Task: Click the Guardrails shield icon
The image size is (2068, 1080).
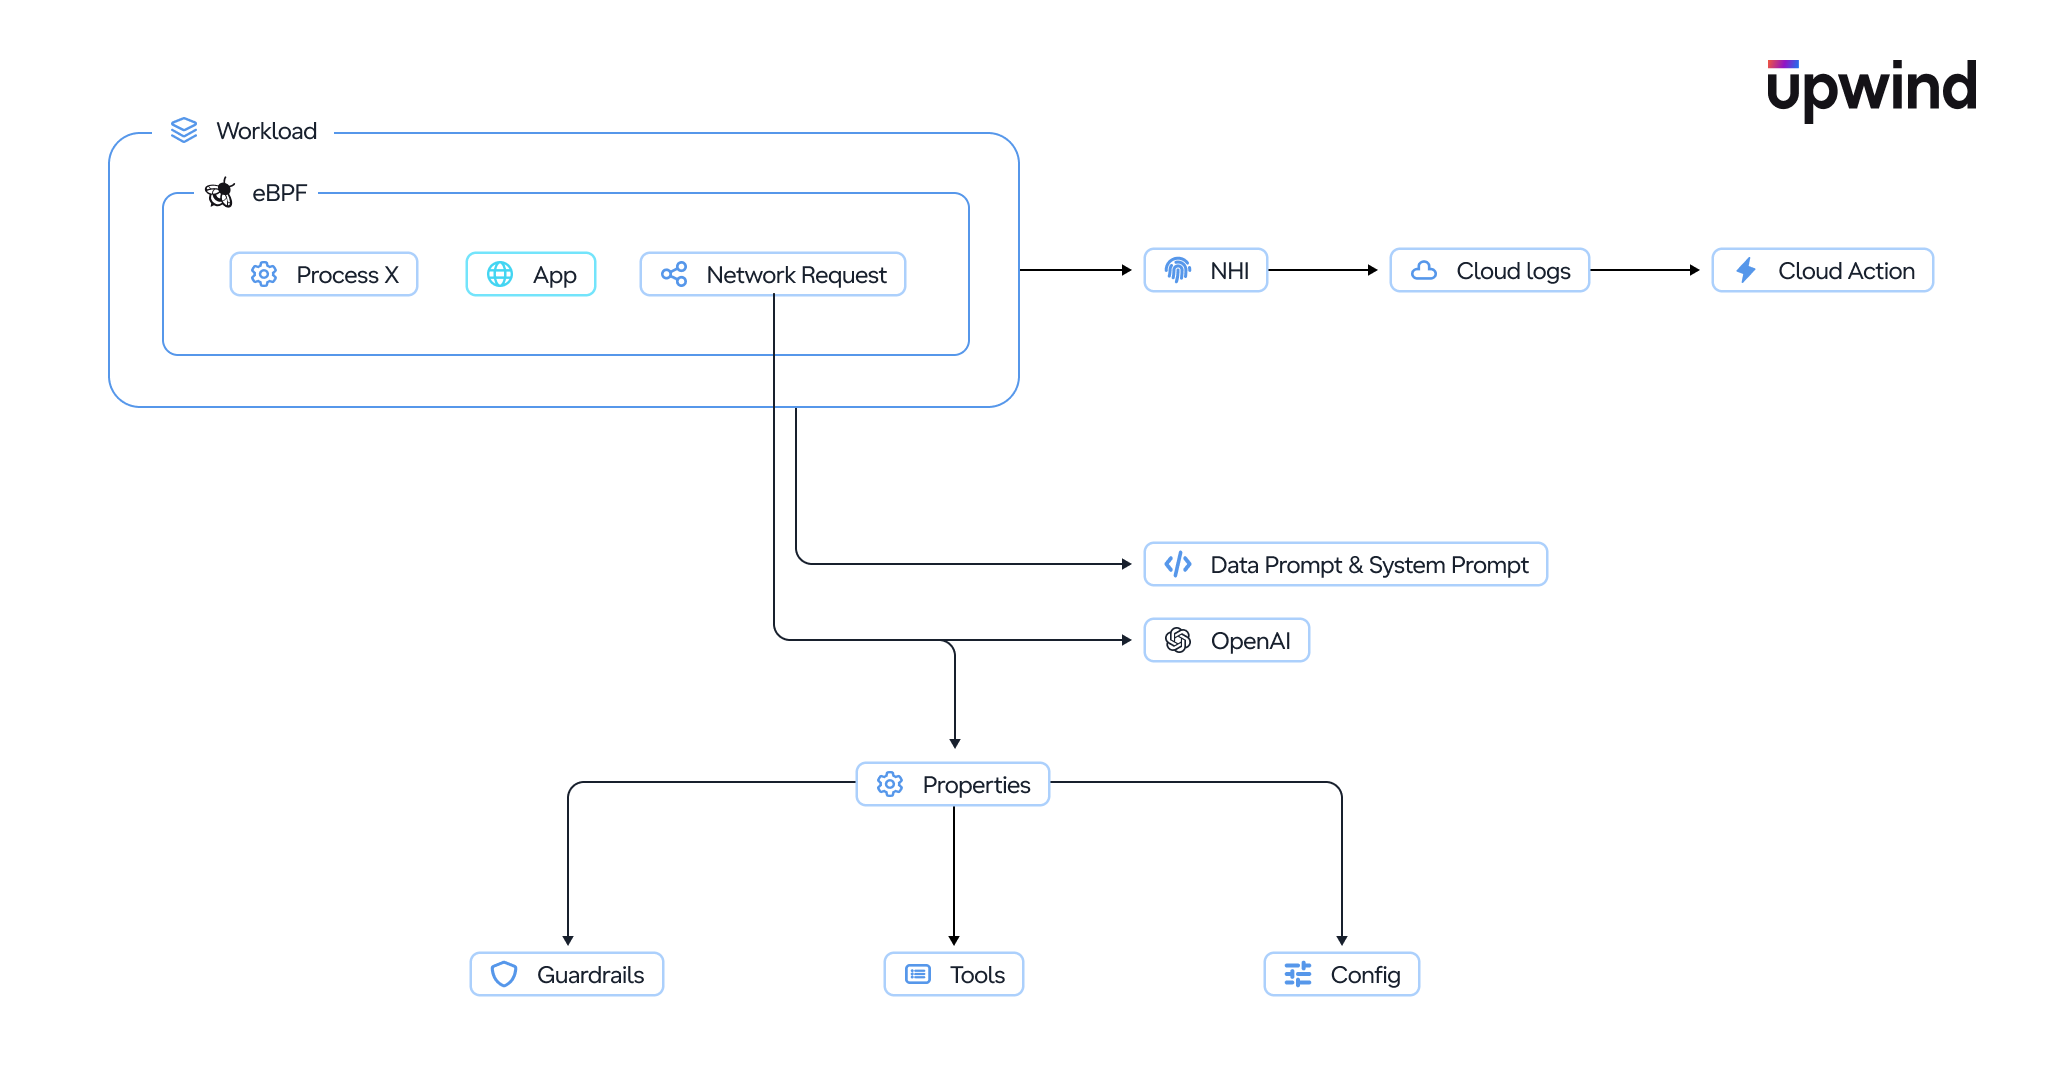Action: tap(504, 974)
